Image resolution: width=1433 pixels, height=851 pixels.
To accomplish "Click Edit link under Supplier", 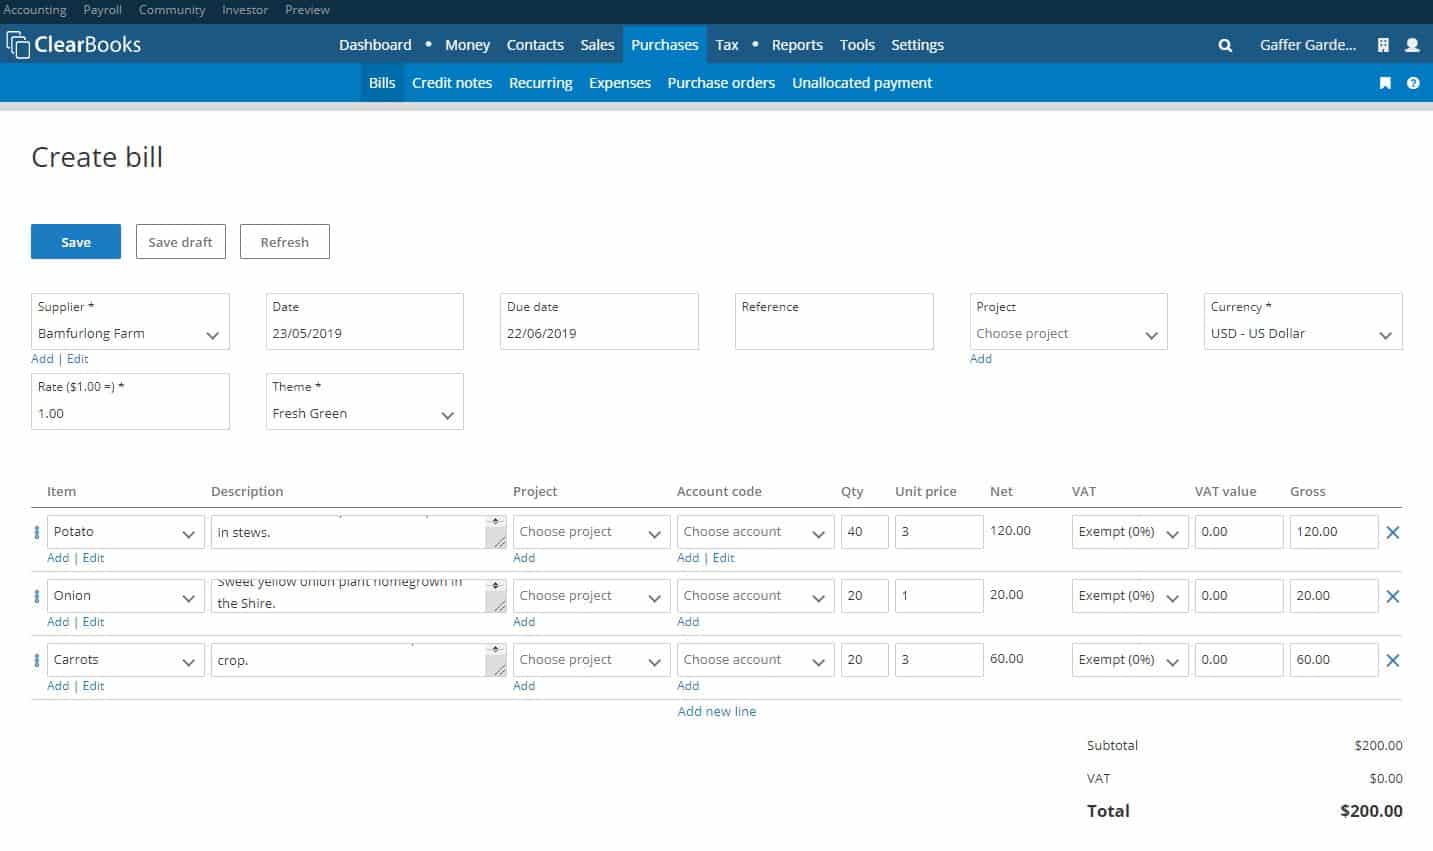I will (78, 359).
